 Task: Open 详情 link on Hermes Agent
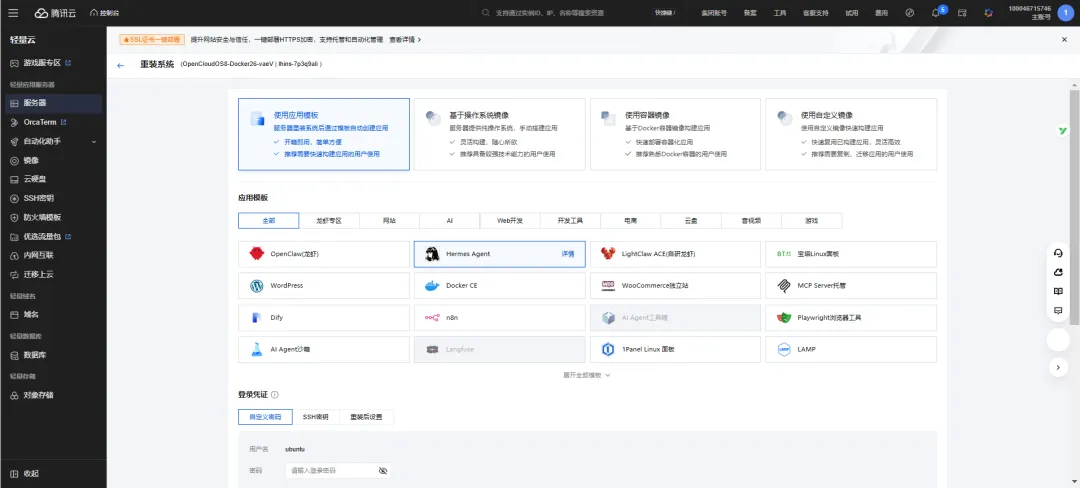click(x=568, y=254)
